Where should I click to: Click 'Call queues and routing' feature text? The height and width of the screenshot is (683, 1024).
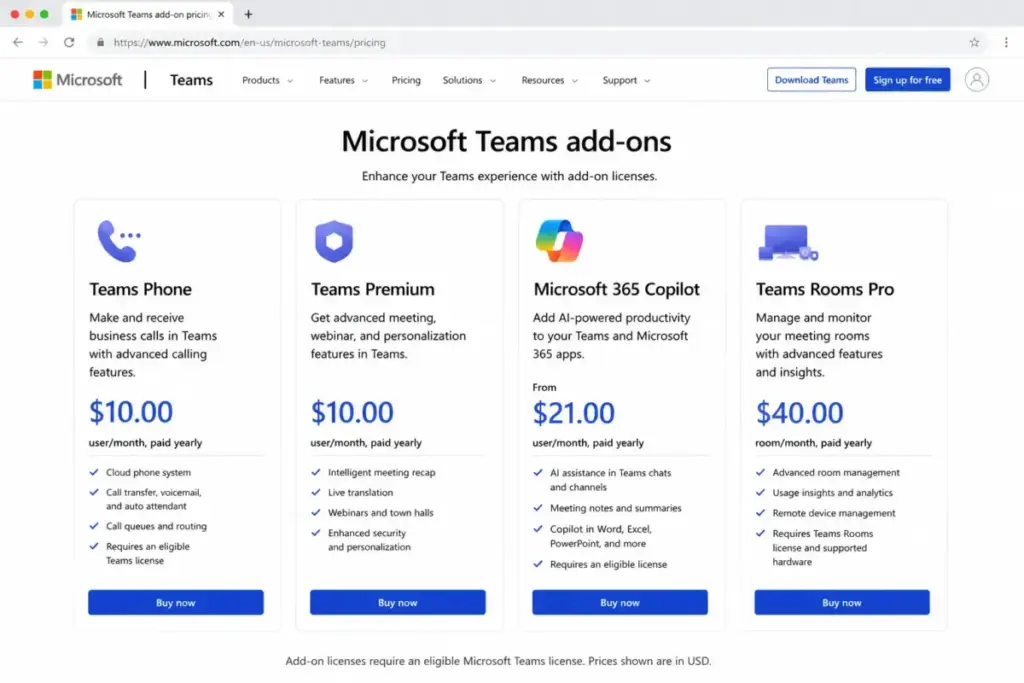tap(156, 526)
